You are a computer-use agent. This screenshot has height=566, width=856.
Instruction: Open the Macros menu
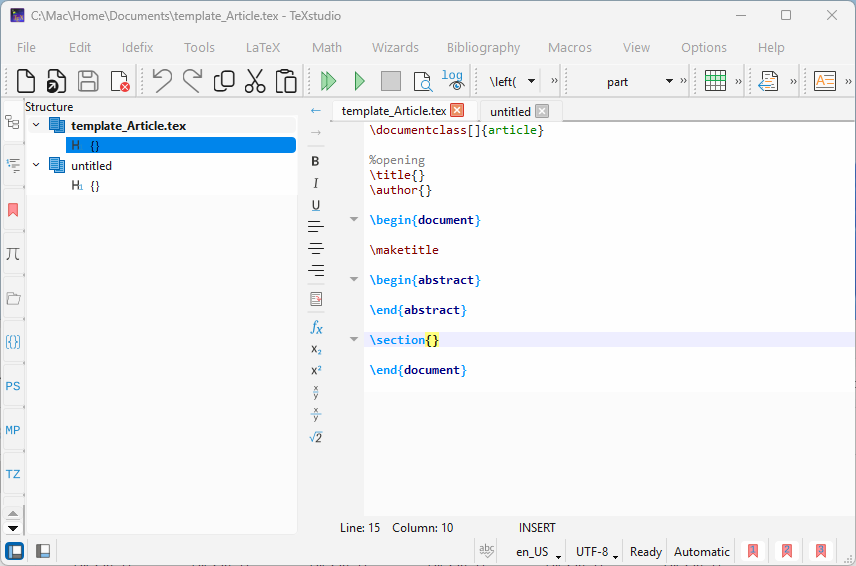click(x=569, y=47)
